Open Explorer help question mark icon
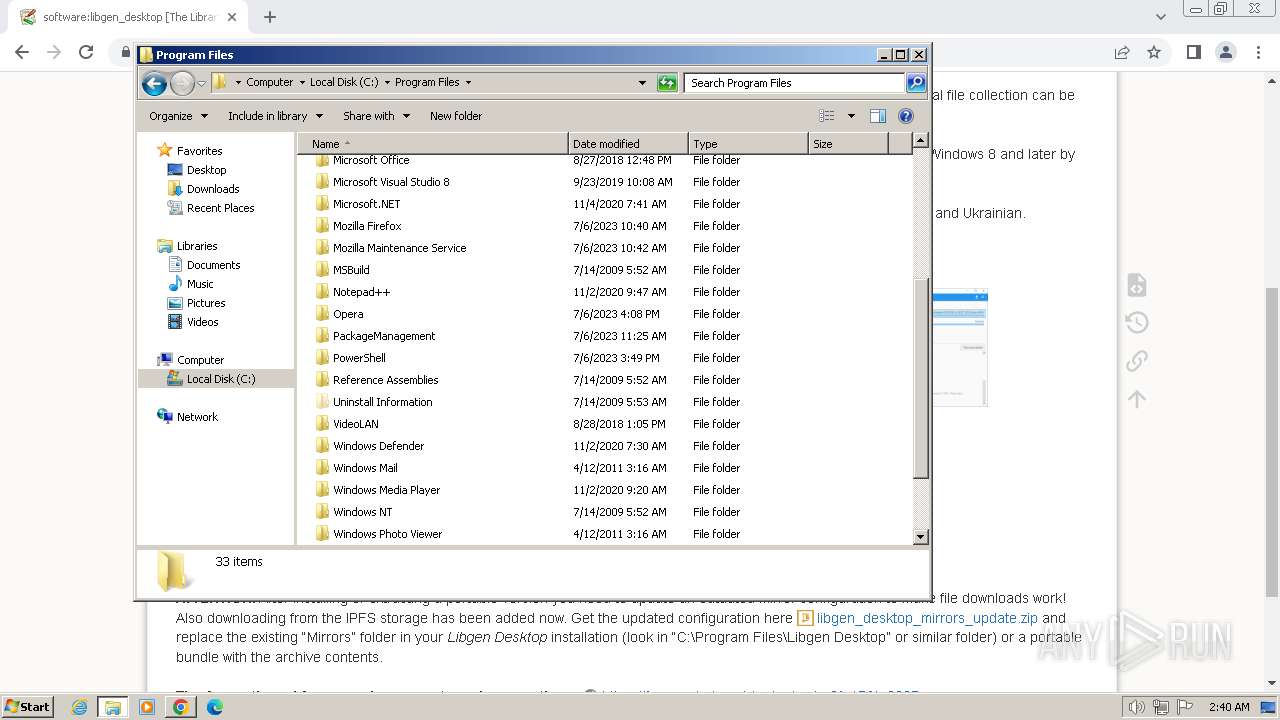Image resolution: width=1280 pixels, height=720 pixels. (906, 116)
